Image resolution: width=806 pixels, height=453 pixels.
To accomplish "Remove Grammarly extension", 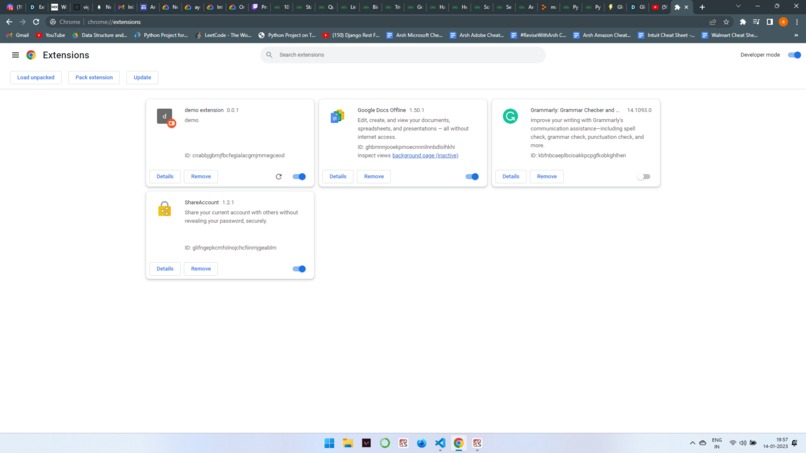I will pyautogui.click(x=547, y=176).
